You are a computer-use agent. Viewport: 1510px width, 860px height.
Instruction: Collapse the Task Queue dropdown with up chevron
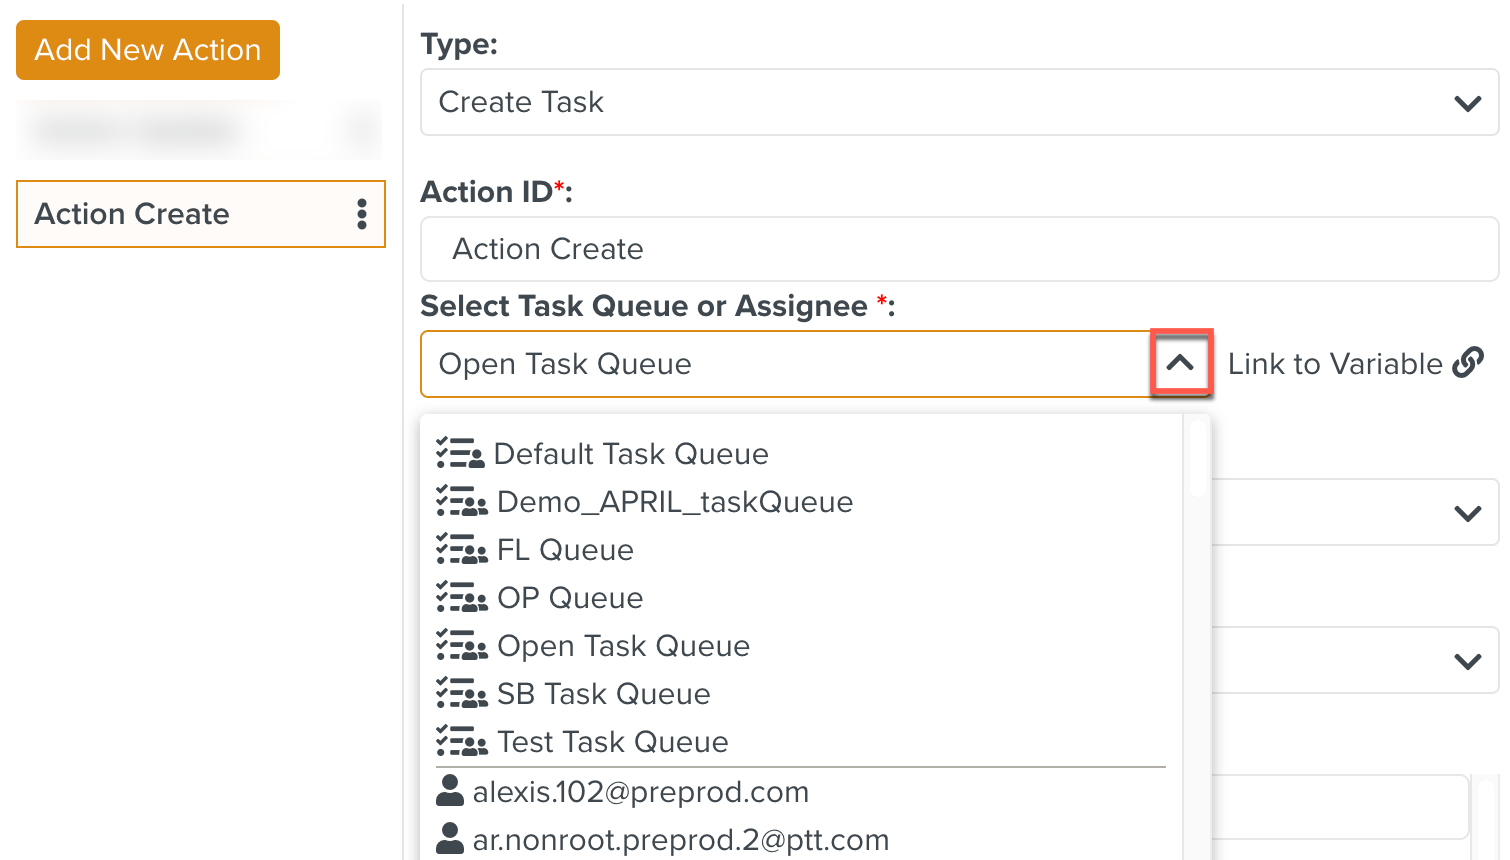pyautogui.click(x=1180, y=363)
